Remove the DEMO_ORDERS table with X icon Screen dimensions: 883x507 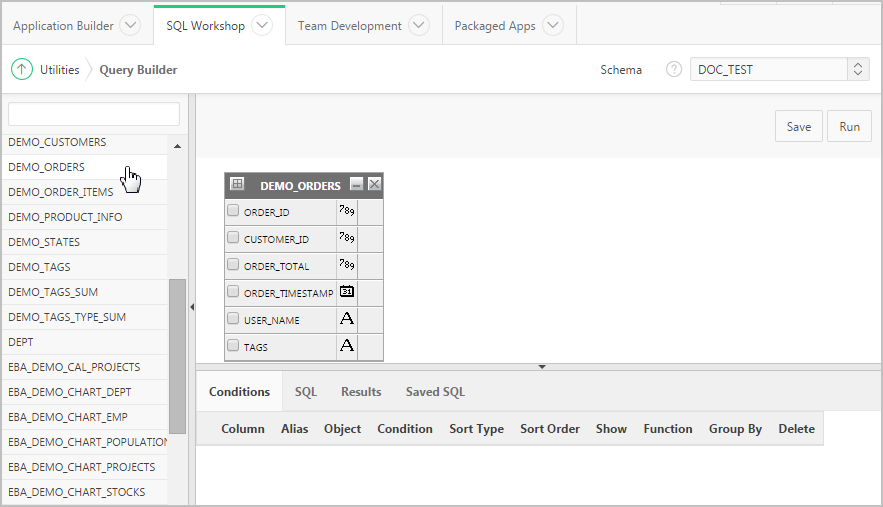coord(374,185)
